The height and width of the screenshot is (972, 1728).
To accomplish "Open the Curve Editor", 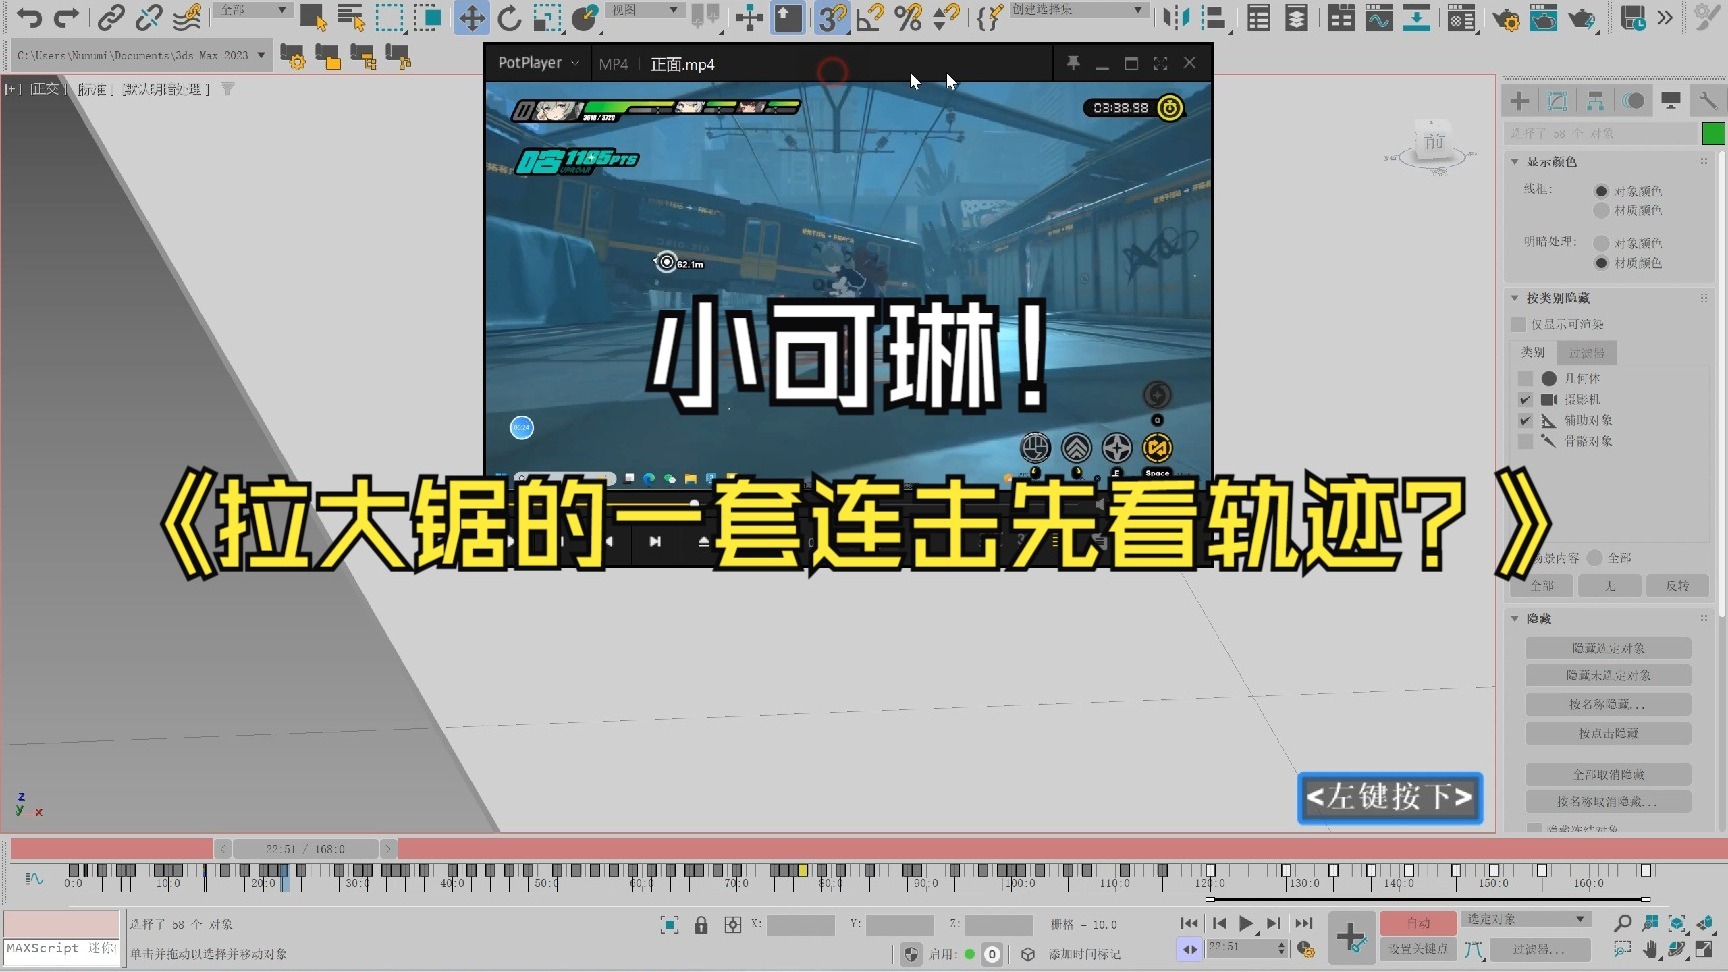I will [1379, 17].
